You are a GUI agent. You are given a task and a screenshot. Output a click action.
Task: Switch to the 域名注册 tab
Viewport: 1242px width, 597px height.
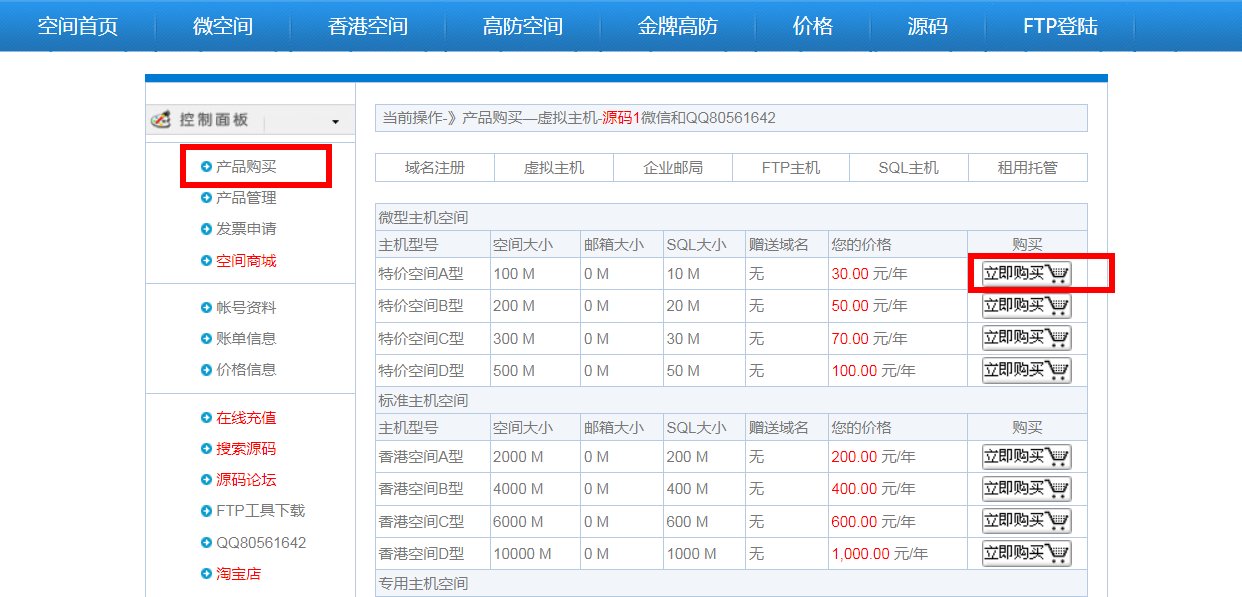point(435,168)
